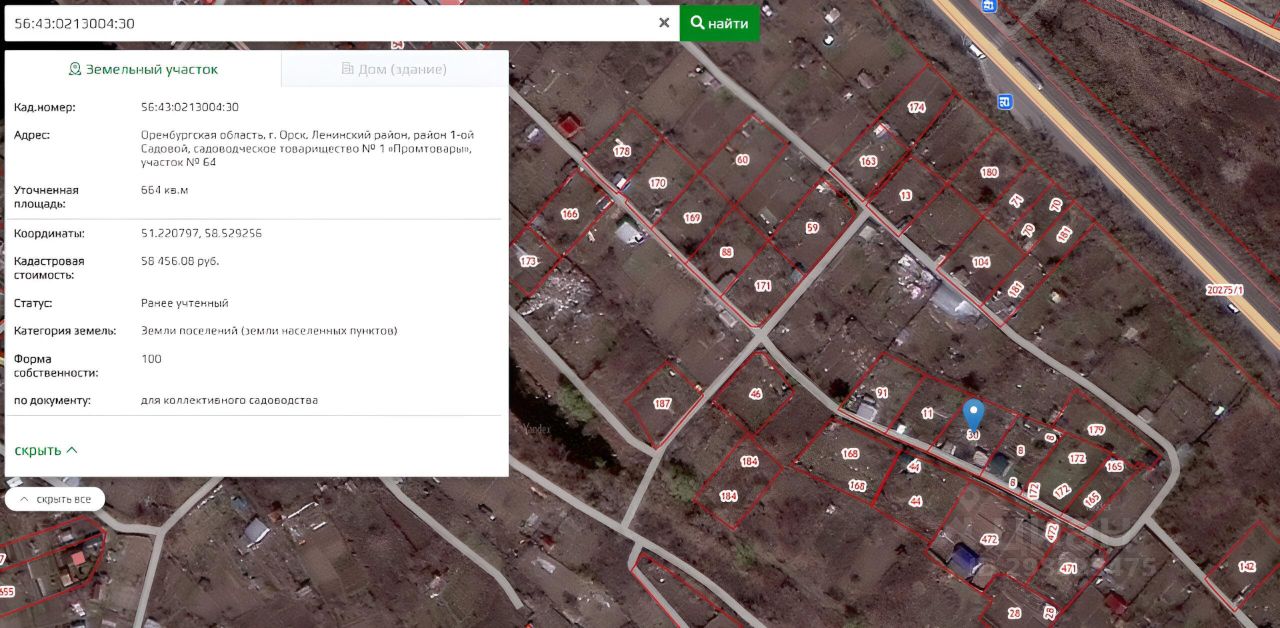The height and width of the screenshot is (628, 1280).
Task: Switch to the Земельный участок tab
Action: click(x=143, y=69)
